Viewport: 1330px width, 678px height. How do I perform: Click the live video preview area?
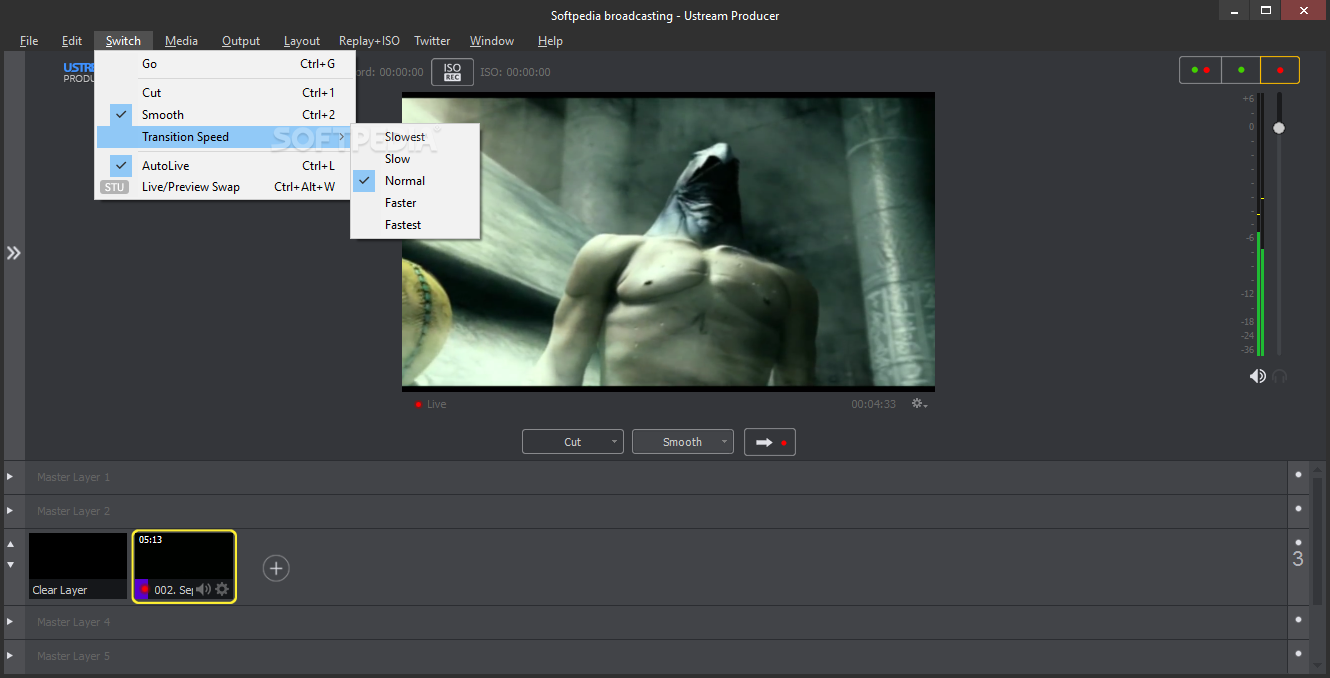(668, 241)
